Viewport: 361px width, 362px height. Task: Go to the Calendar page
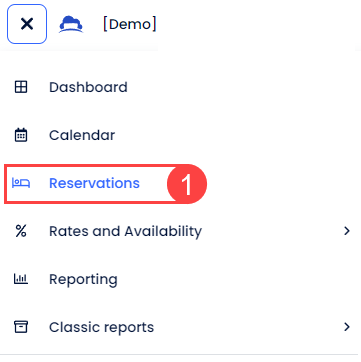point(82,135)
